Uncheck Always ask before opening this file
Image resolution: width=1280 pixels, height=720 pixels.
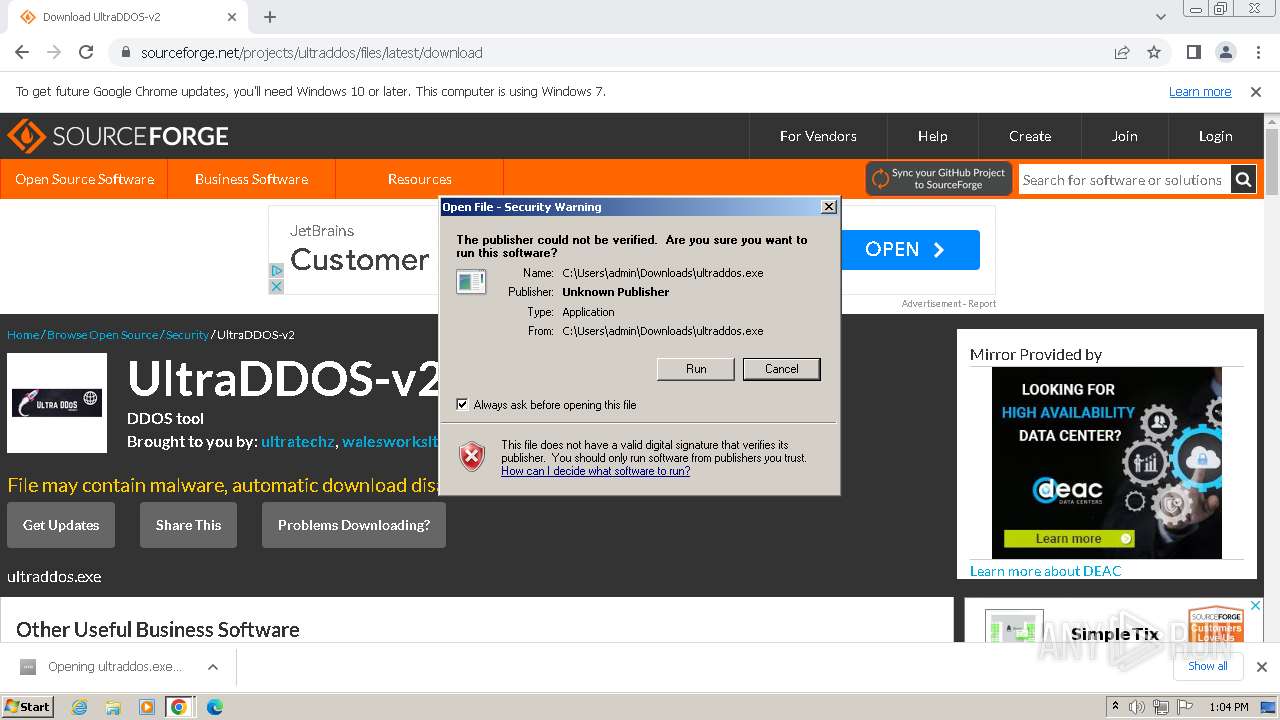[x=462, y=404]
